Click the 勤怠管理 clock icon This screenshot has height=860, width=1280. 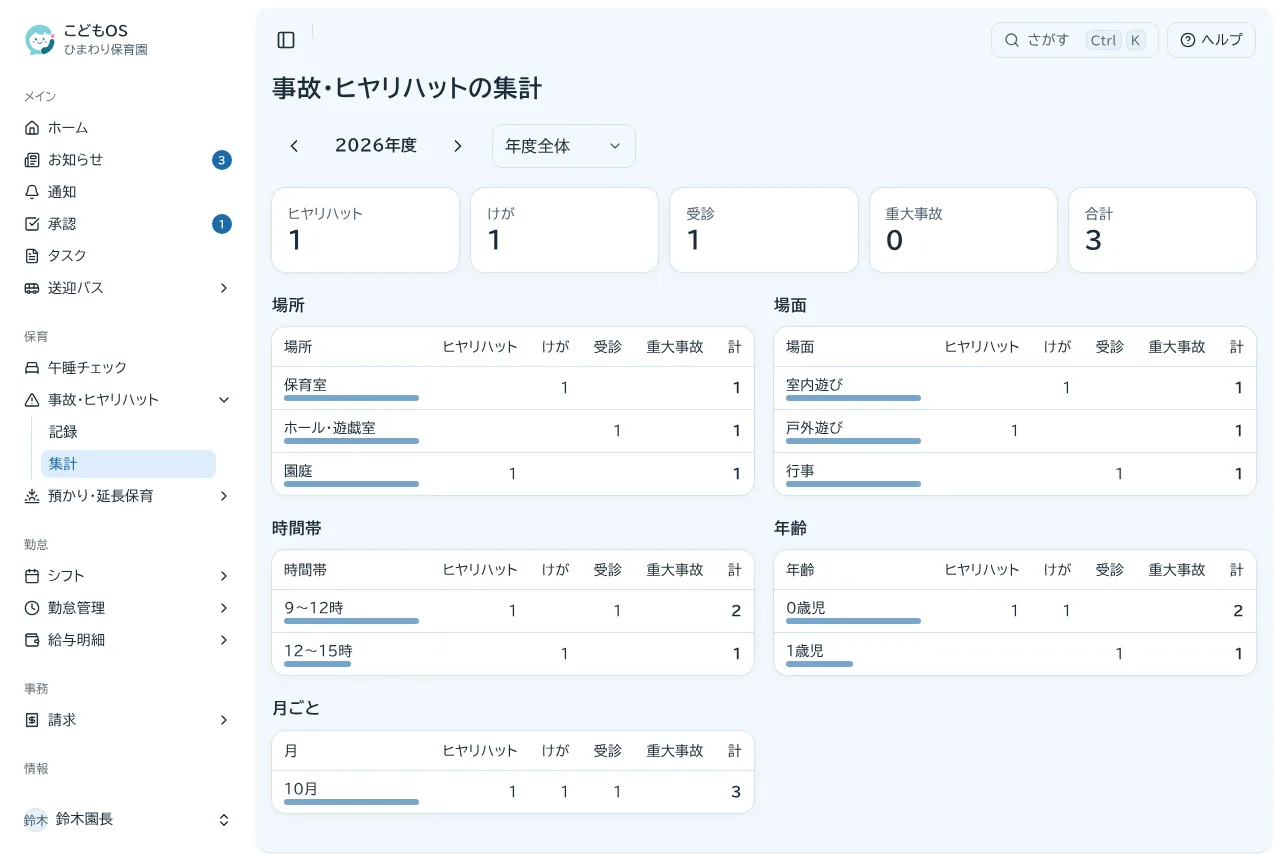pyautogui.click(x=32, y=608)
